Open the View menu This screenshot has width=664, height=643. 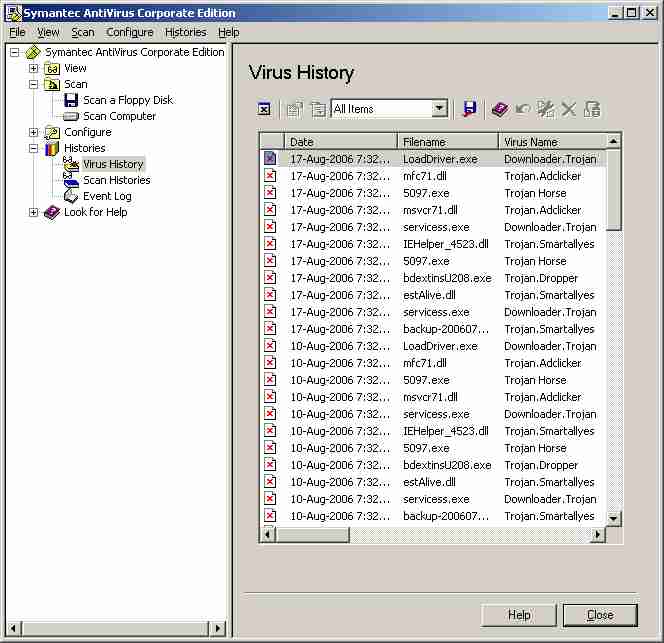click(48, 32)
